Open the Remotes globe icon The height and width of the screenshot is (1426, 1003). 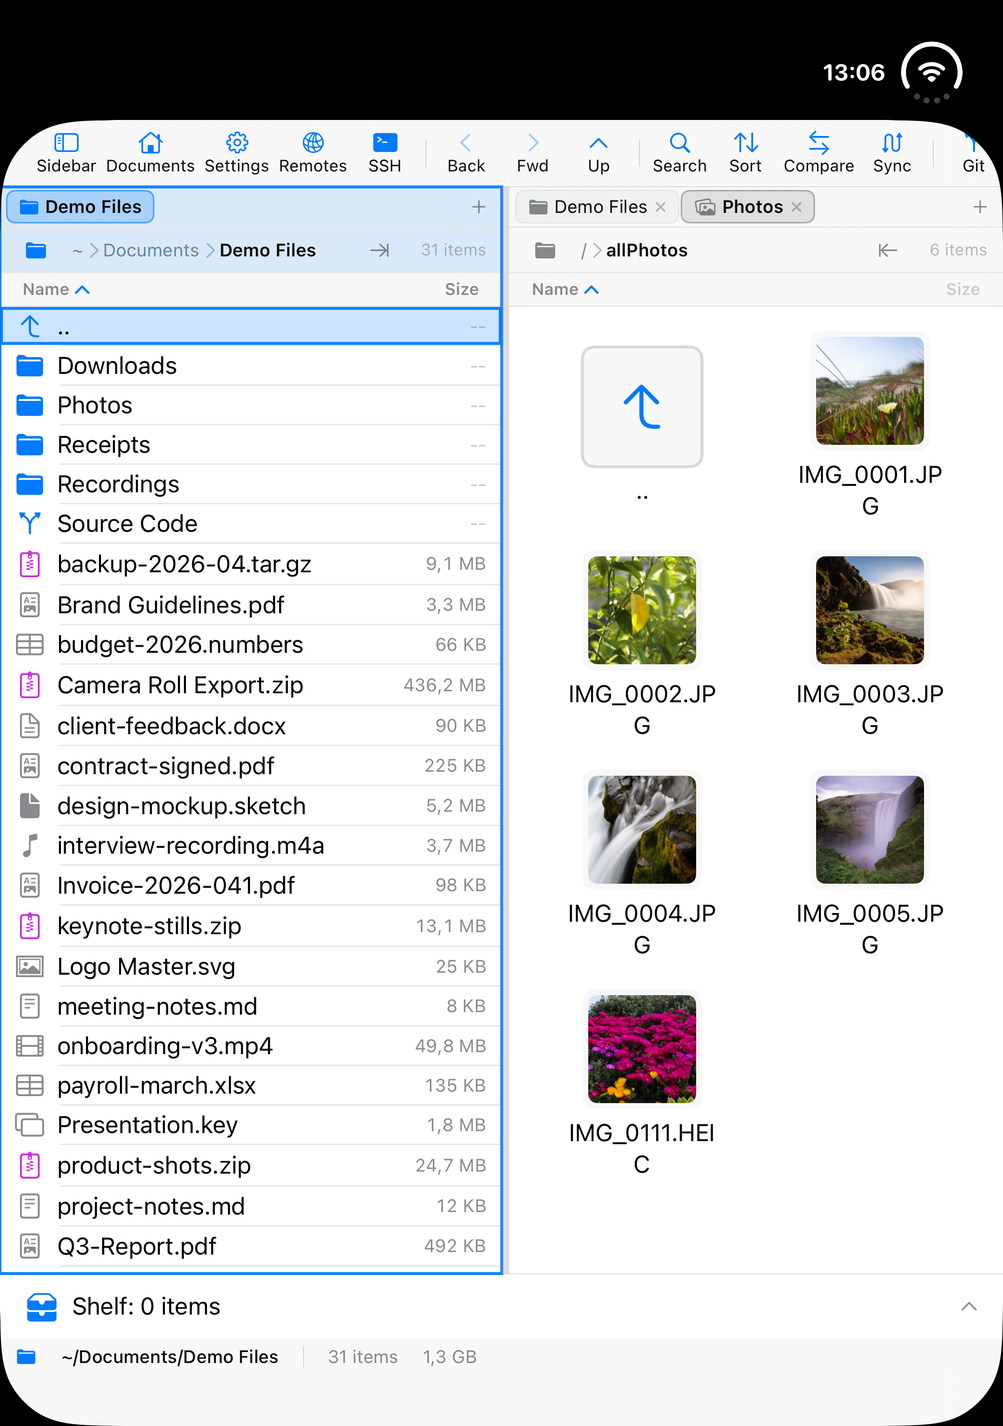(x=313, y=153)
